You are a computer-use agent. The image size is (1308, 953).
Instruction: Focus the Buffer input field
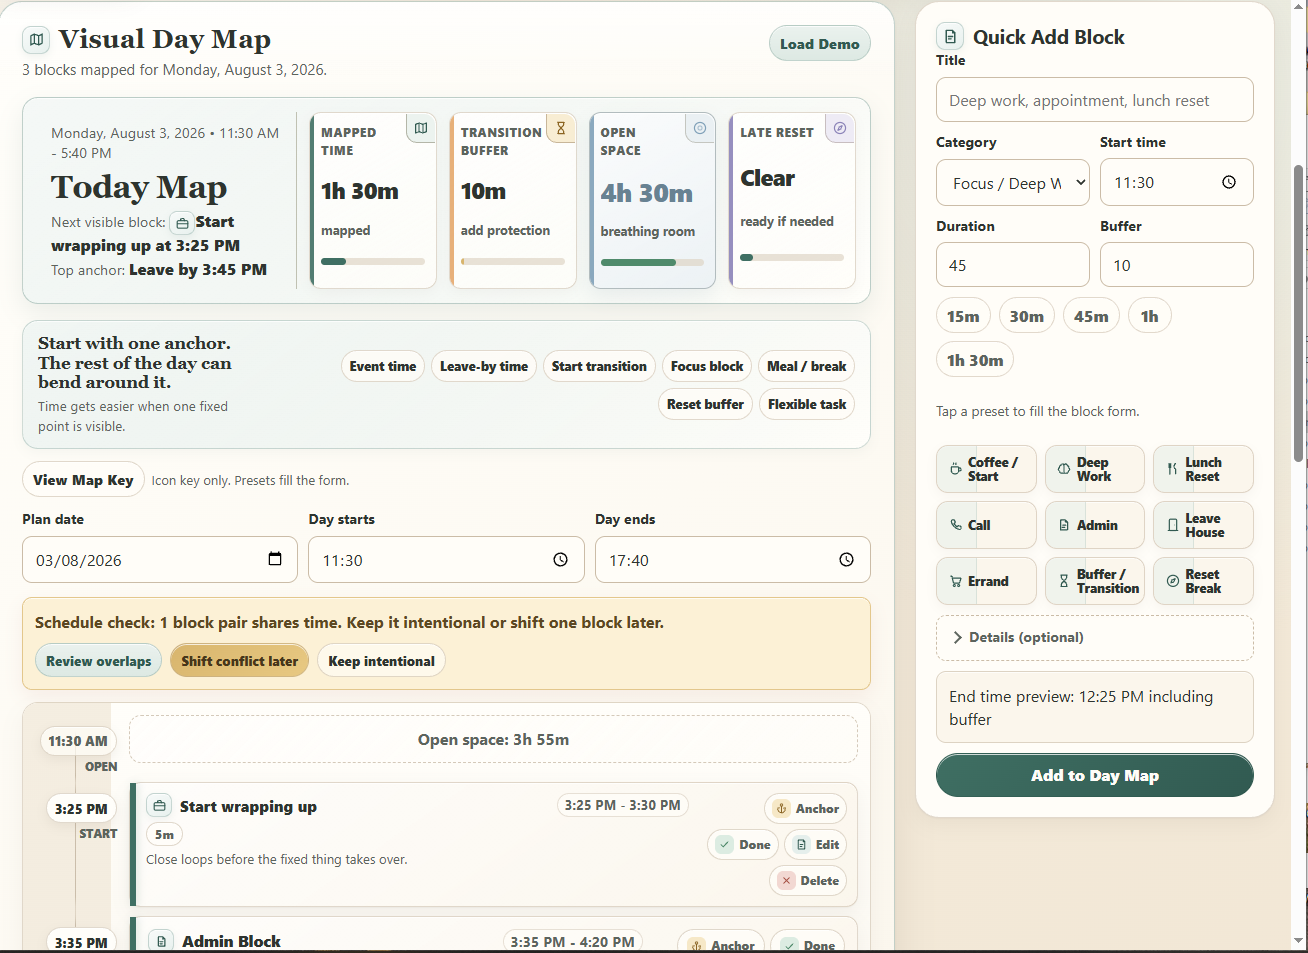[x=1177, y=265]
